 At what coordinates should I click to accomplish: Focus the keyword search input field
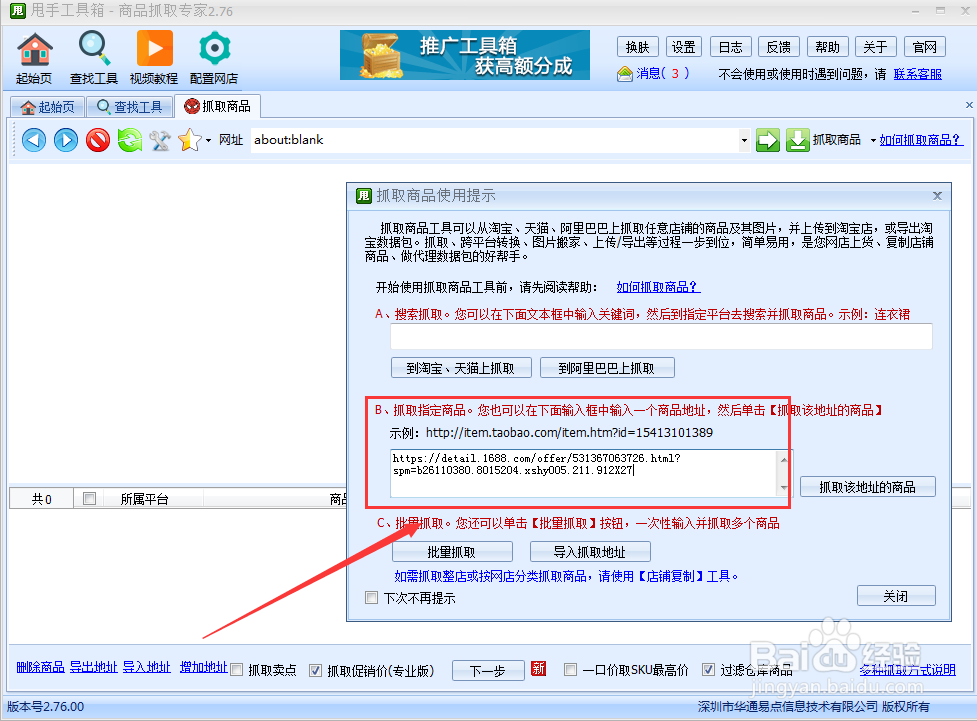661,337
